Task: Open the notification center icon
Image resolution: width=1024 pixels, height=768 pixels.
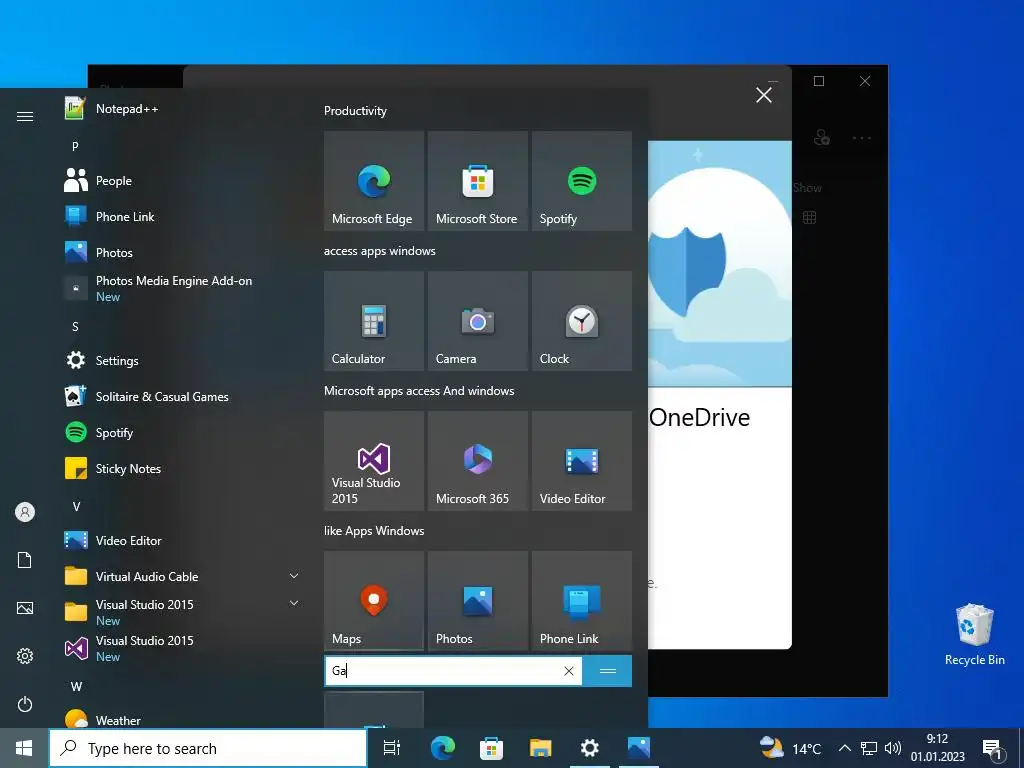Action: click(993, 749)
